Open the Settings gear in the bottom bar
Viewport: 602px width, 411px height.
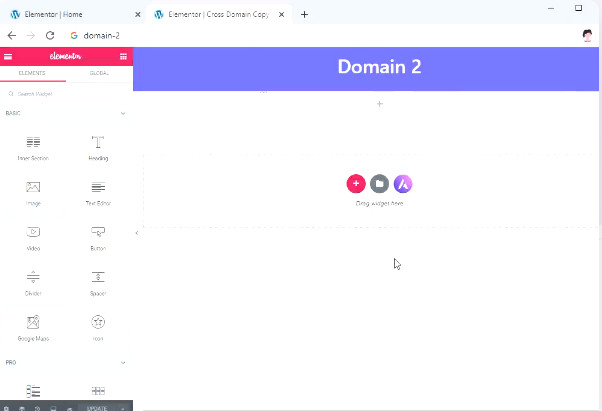coord(6,408)
